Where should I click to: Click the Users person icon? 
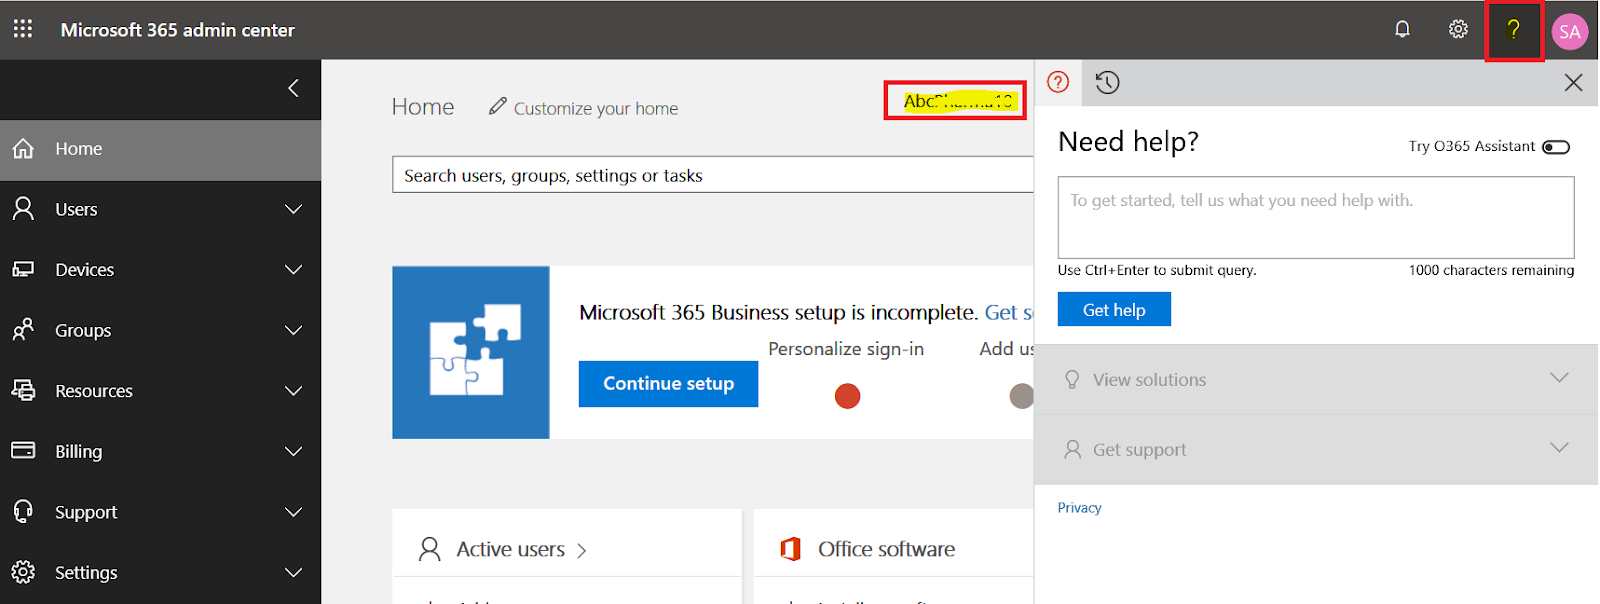click(23, 208)
